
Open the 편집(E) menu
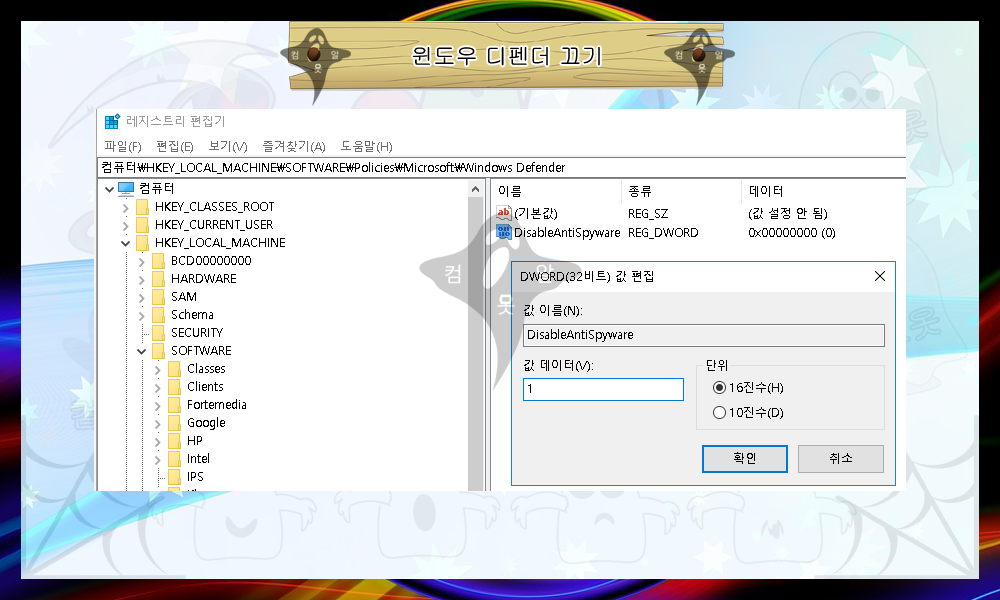(x=174, y=147)
